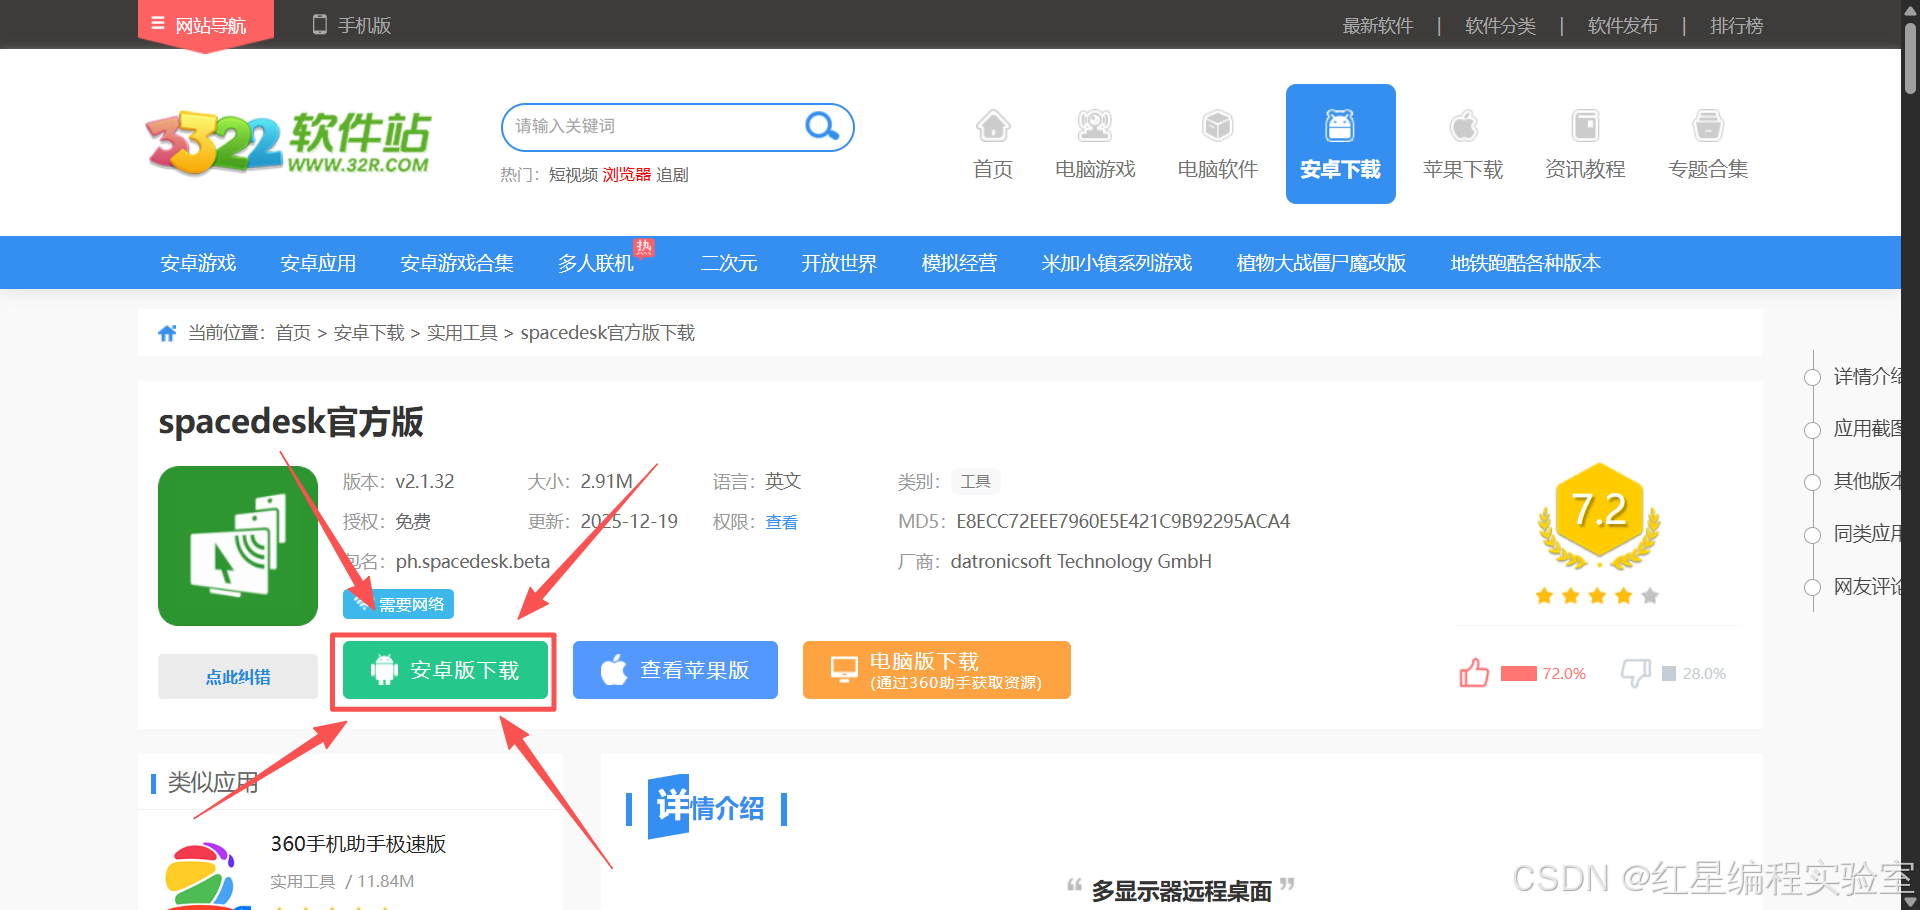Viewport: 1920px width, 910px height.
Task: Click thumbs-down dislike icon
Action: point(1636,673)
